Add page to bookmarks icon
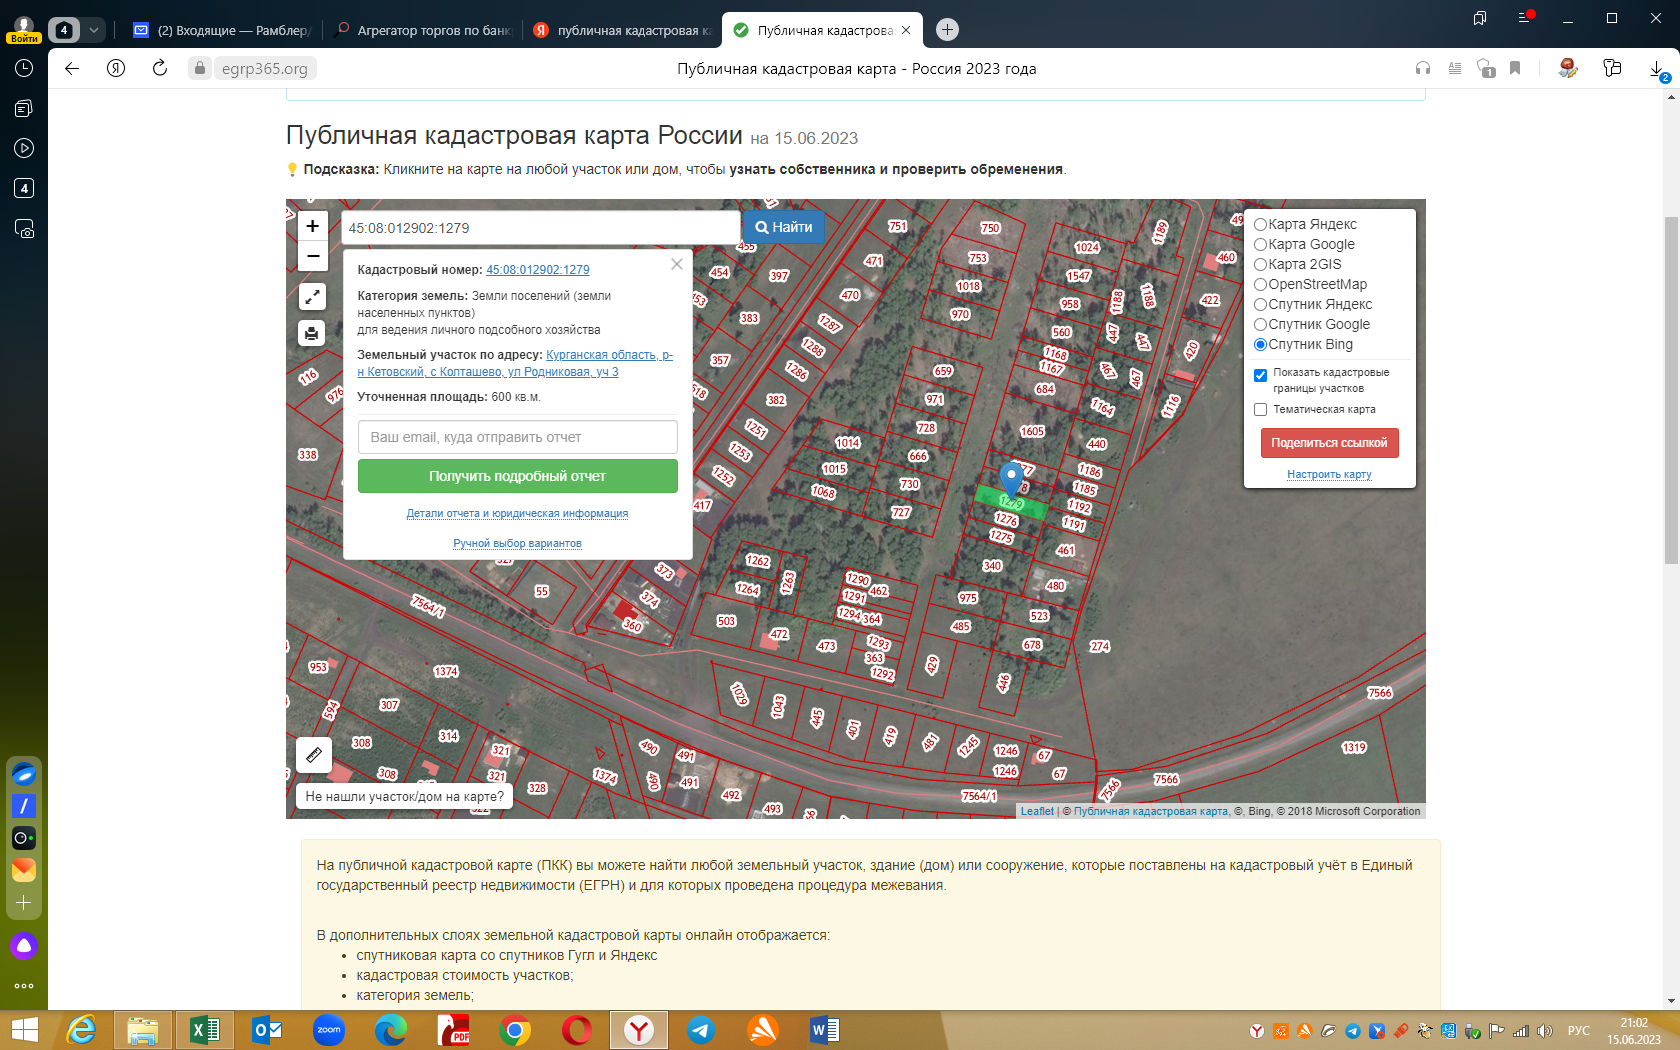Viewport: 1680px width, 1050px height. pyautogui.click(x=1515, y=68)
